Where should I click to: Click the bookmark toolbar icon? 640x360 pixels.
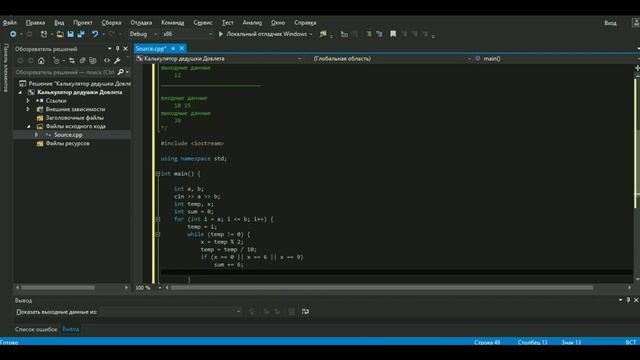click(x=393, y=34)
